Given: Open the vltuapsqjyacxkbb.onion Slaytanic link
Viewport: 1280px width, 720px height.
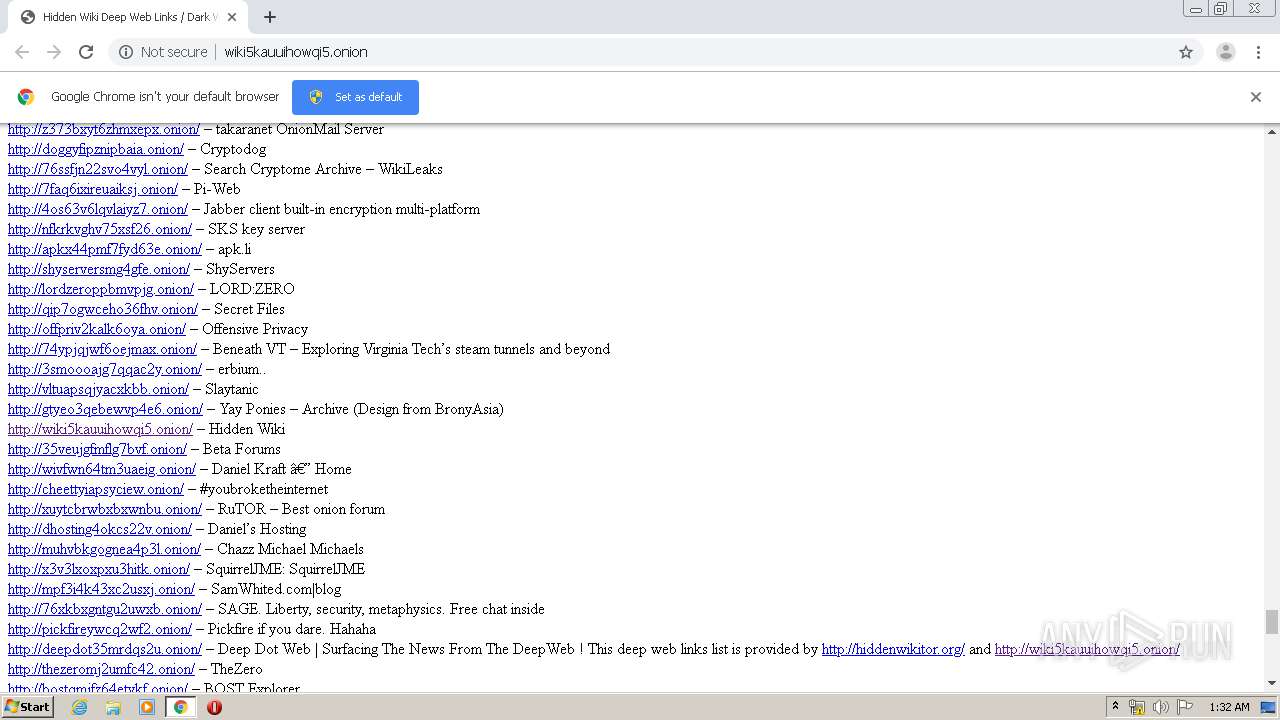Looking at the screenshot, I should (98, 389).
